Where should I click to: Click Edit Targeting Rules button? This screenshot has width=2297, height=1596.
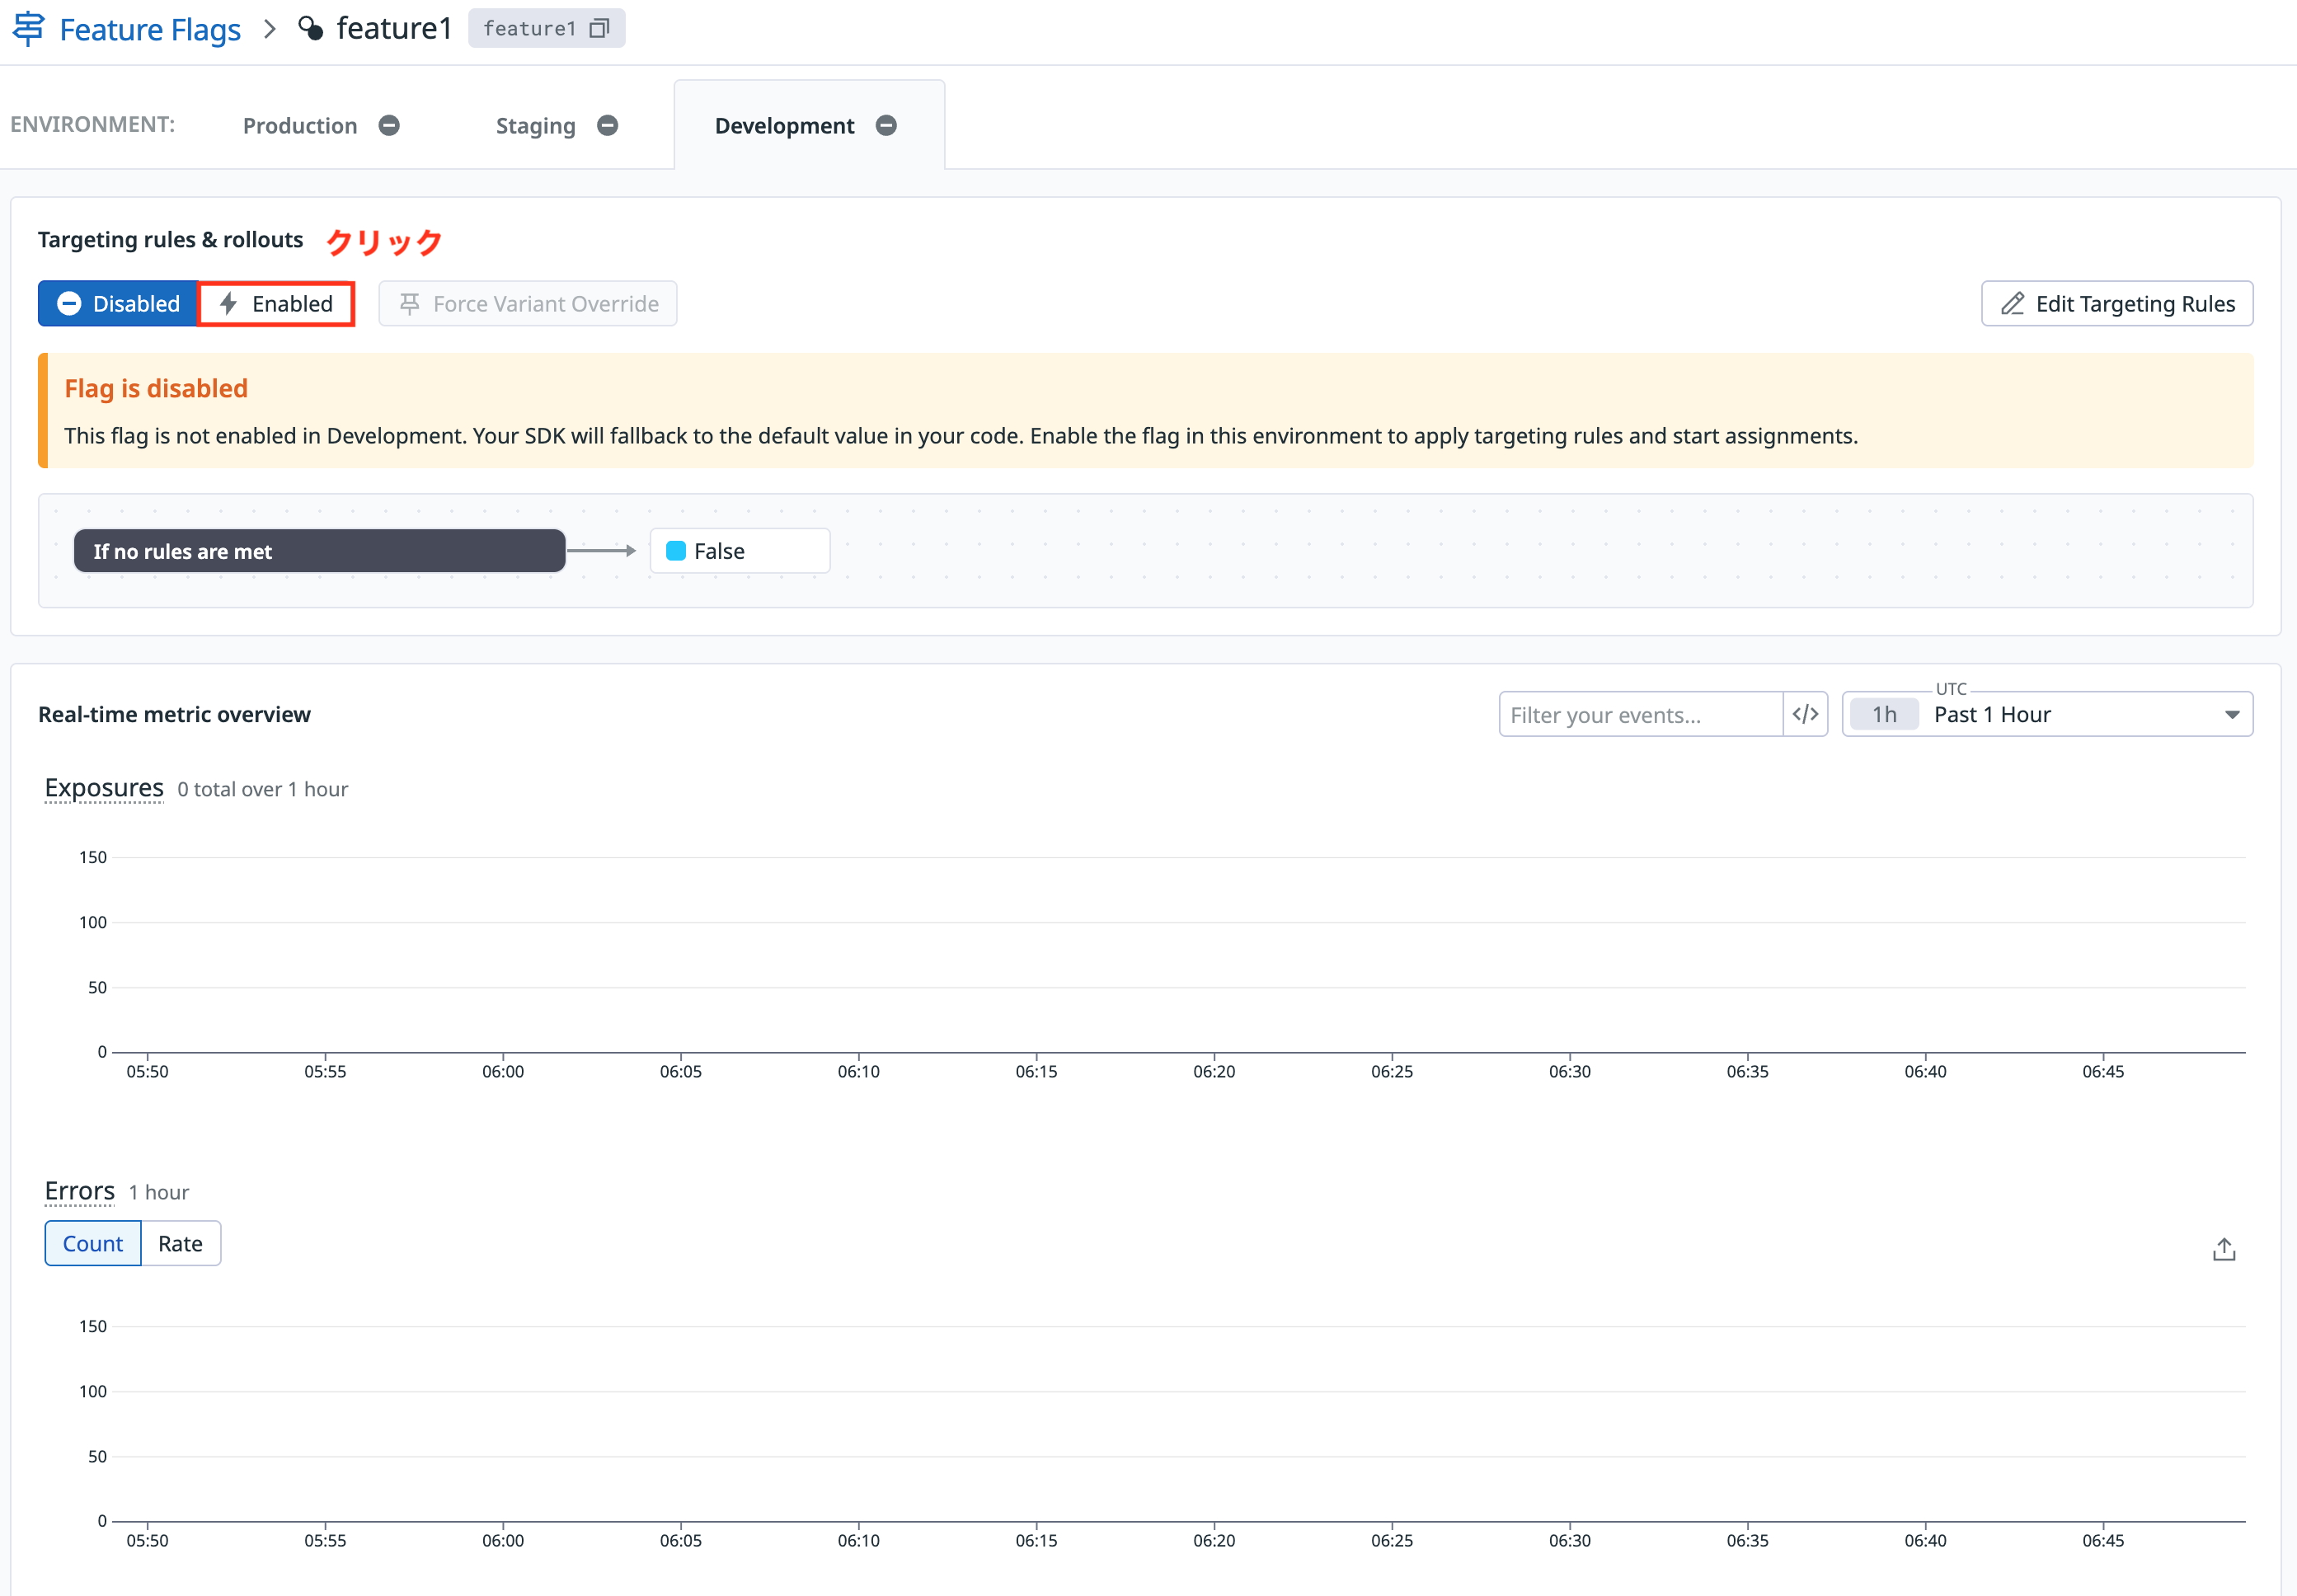coord(2116,304)
